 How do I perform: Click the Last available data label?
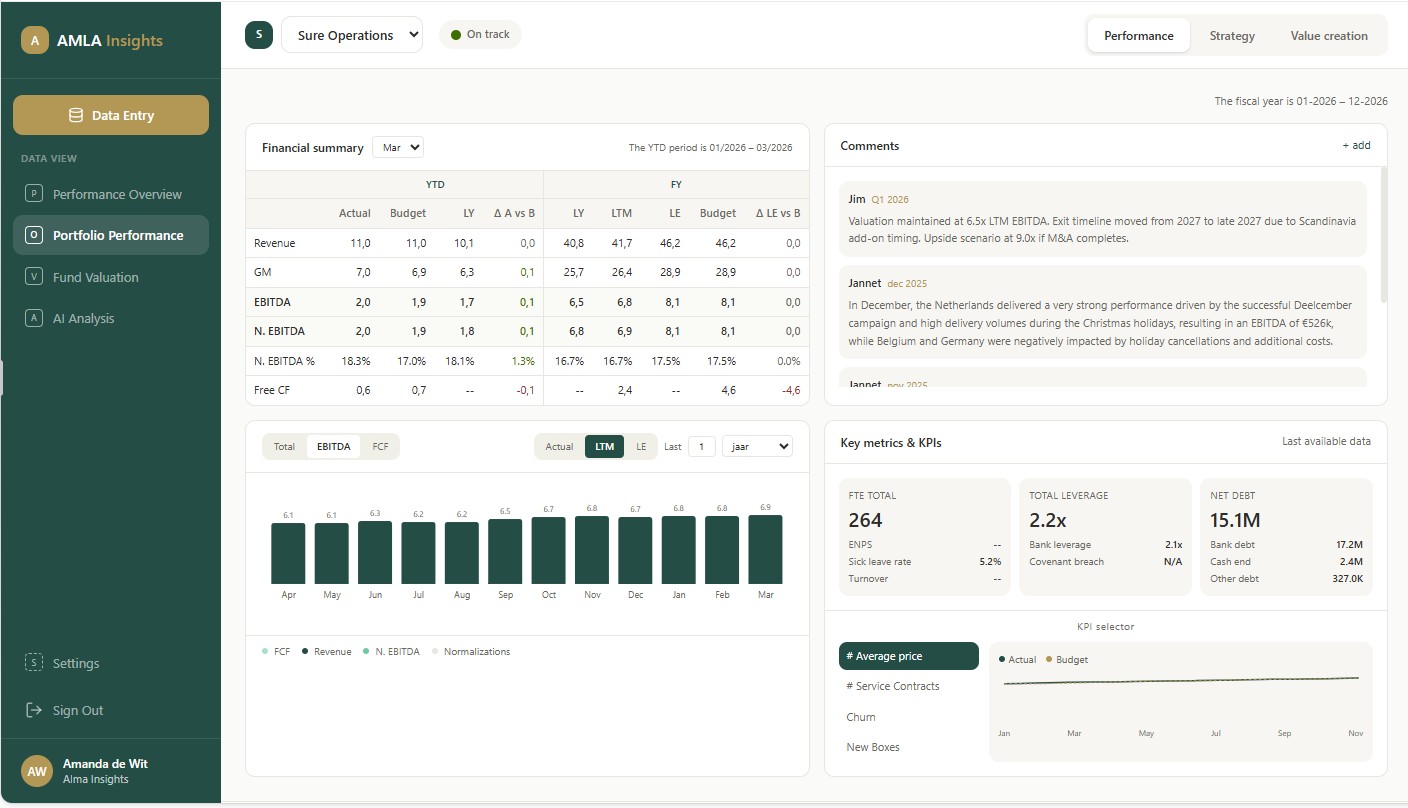(1326, 441)
